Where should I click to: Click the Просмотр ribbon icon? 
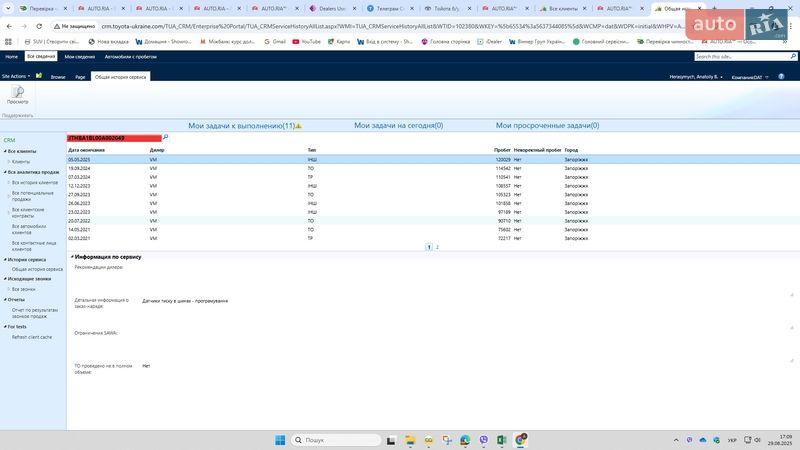pos(17,95)
